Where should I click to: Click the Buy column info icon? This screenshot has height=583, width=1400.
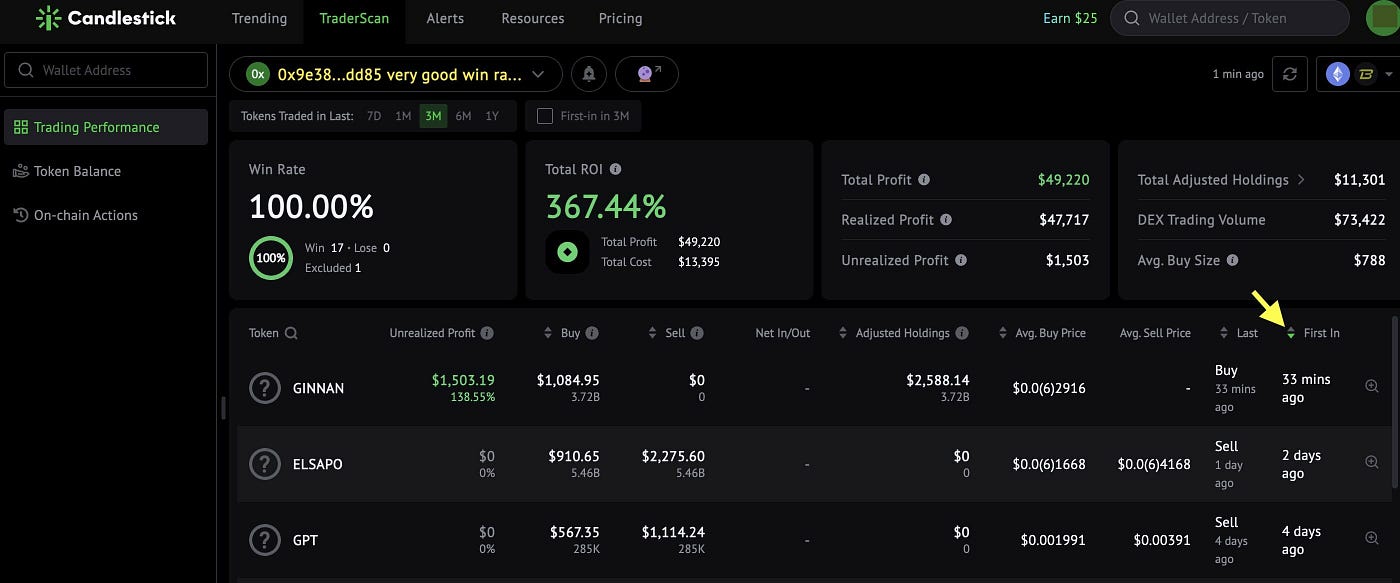coord(592,333)
